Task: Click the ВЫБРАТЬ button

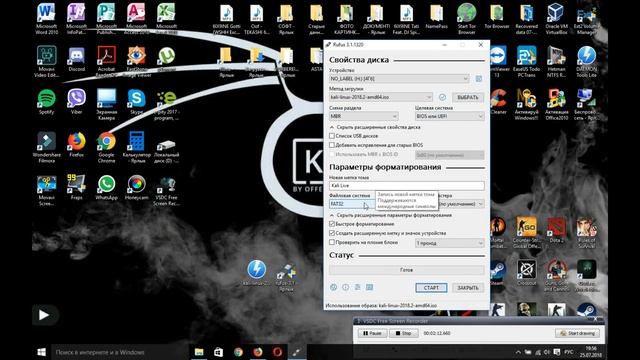Action: tap(468, 97)
